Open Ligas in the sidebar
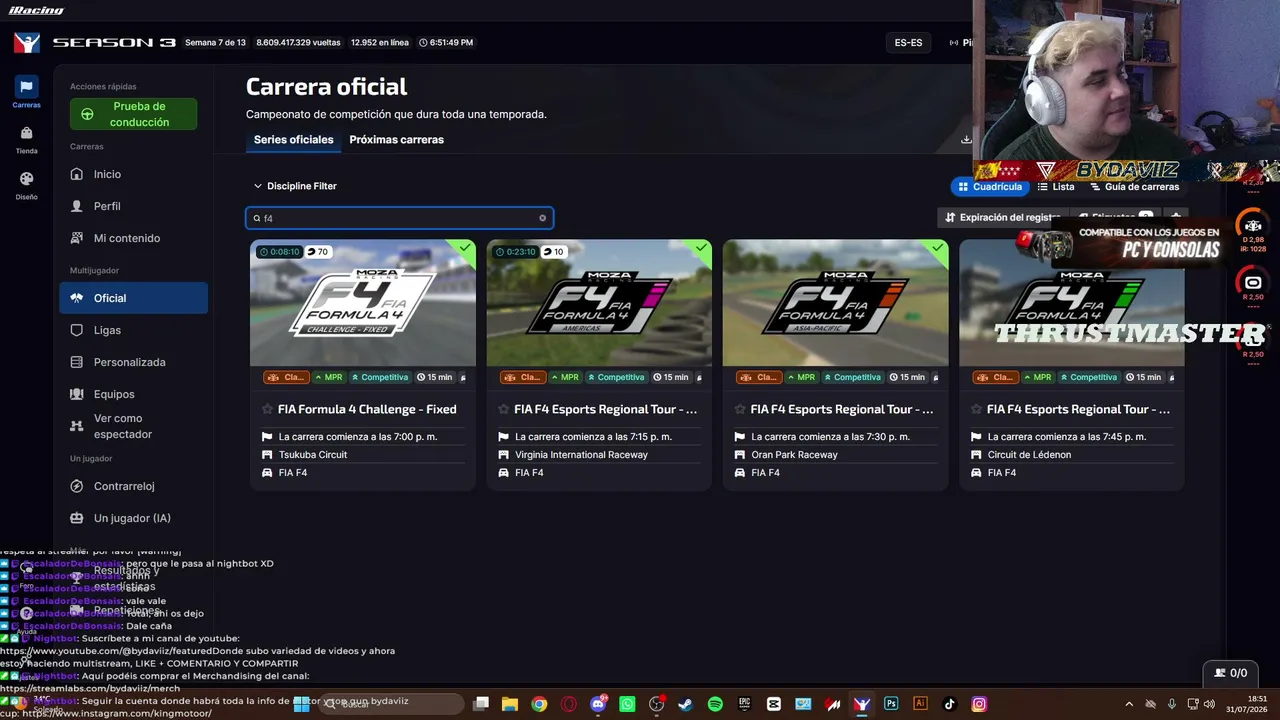Screen dimensions: 1280x720 pos(133,330)
